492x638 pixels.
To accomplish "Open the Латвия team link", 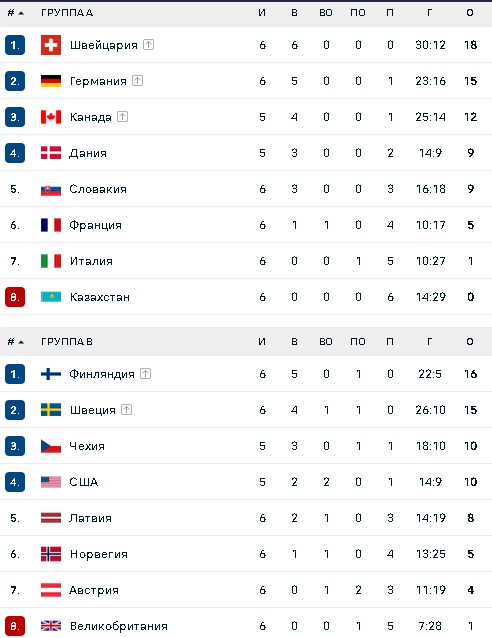I will tap(90, 518).
